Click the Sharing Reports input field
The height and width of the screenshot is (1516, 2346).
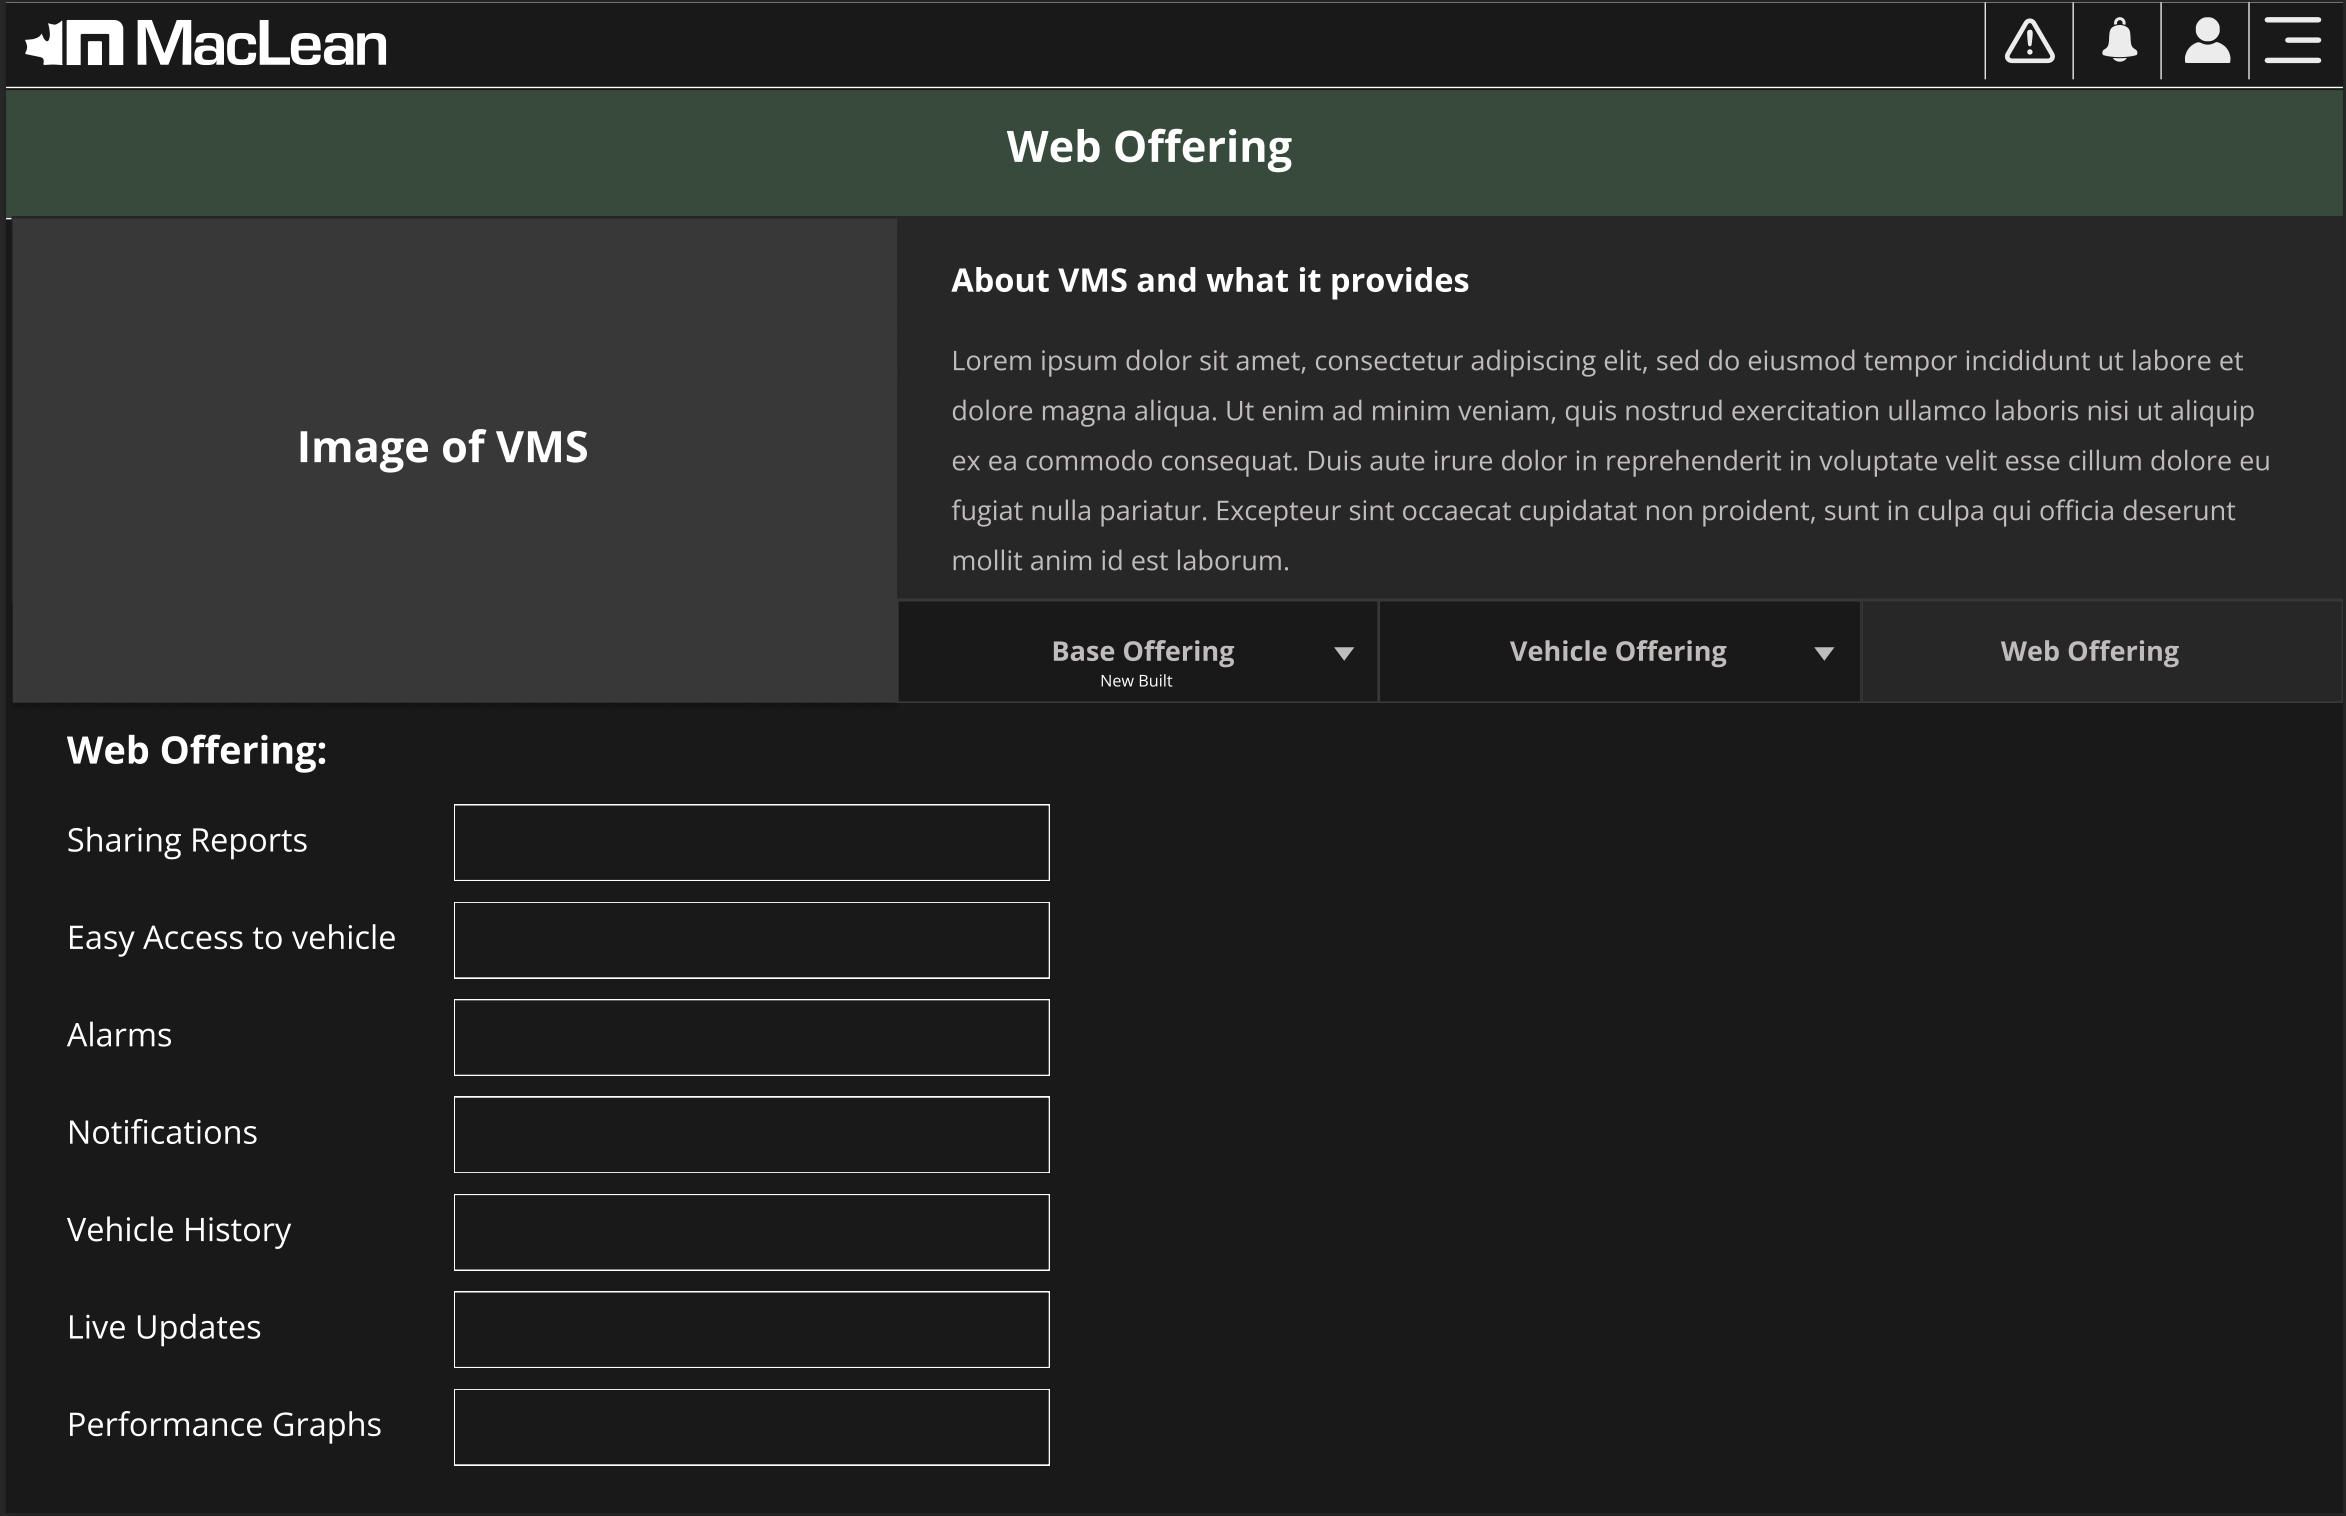(751, 842)
